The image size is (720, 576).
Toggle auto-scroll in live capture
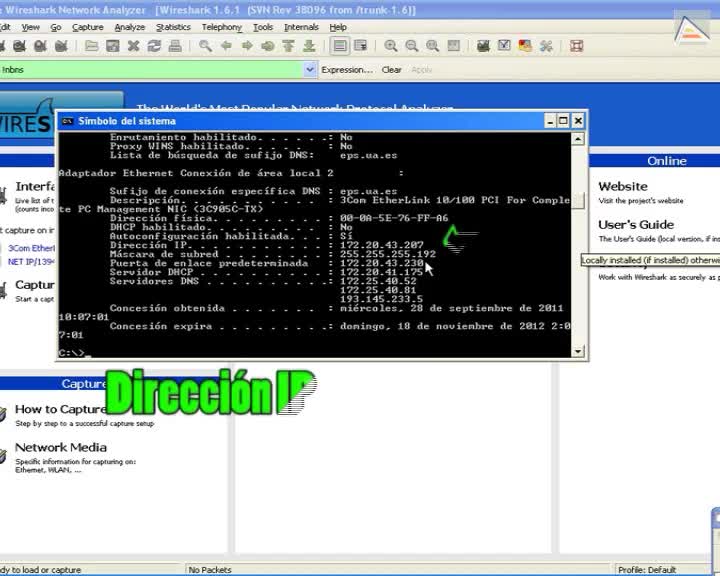(360, 46)
